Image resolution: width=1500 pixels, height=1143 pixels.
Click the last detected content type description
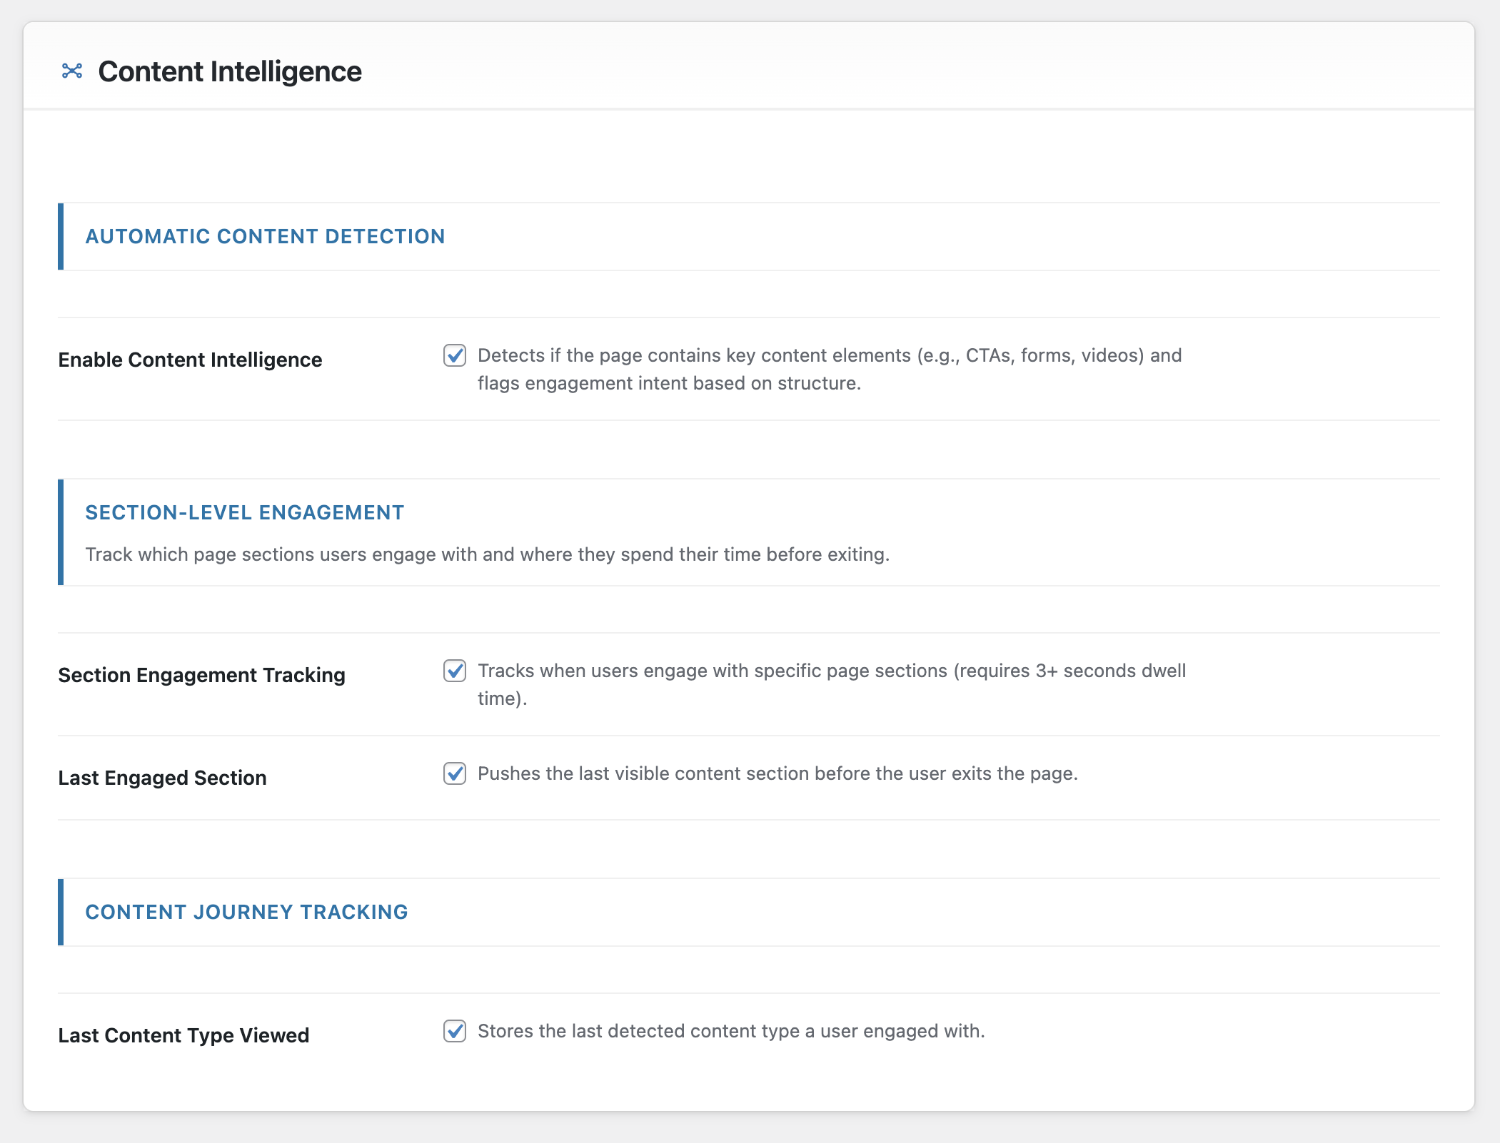coord(732,1030)
